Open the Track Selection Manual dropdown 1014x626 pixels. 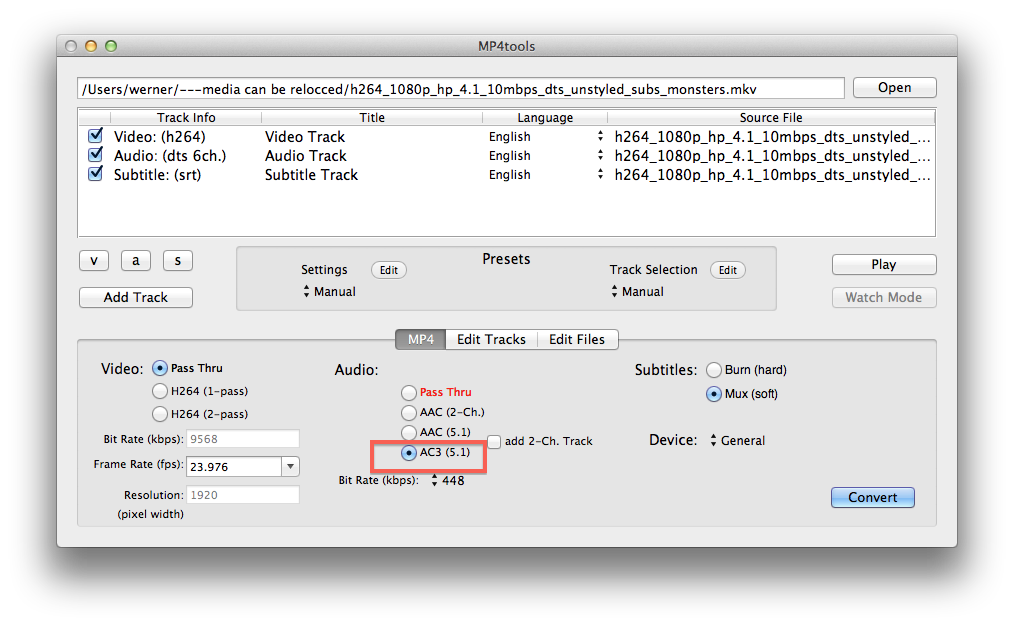(637, 292)
